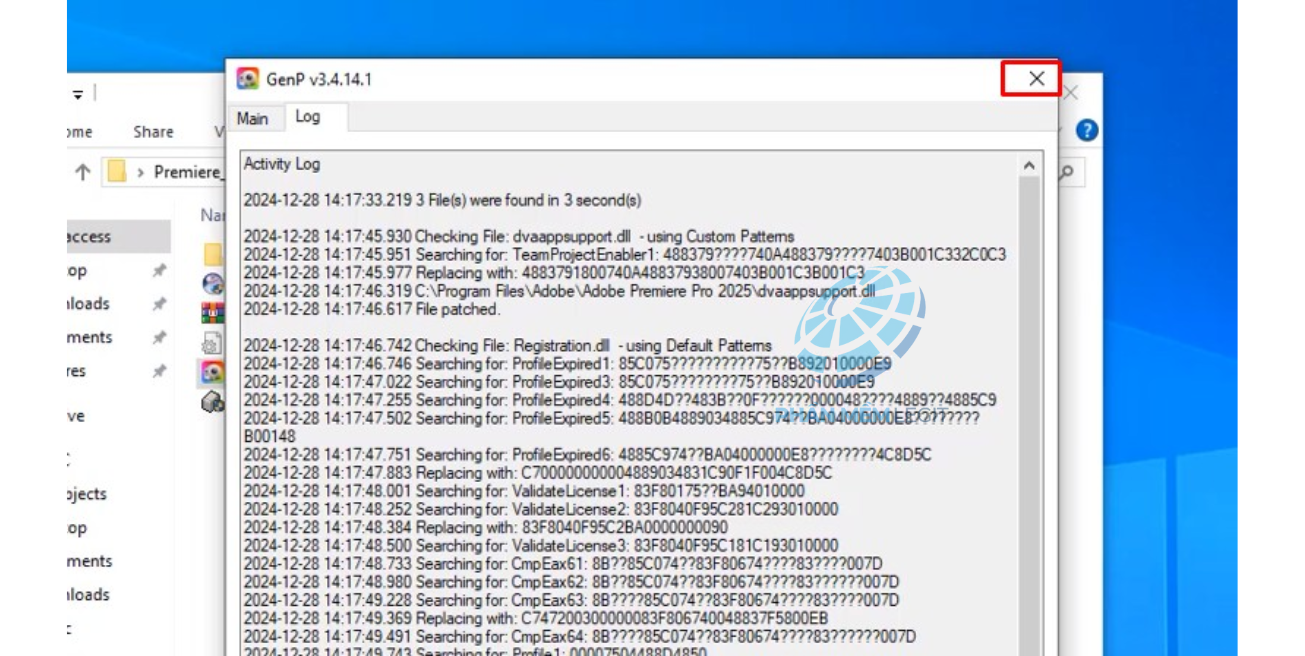The height and width of the screenshot is (656, 1305).
Task: Select the disc-shaped file icon in Explorer list
Action: click(x=213, y=284)
